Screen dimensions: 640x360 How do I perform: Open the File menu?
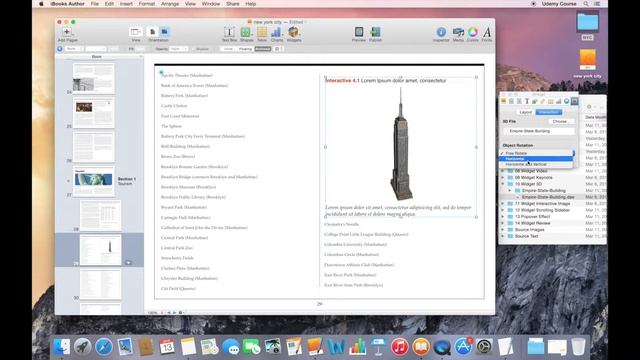tap(95, 4)
